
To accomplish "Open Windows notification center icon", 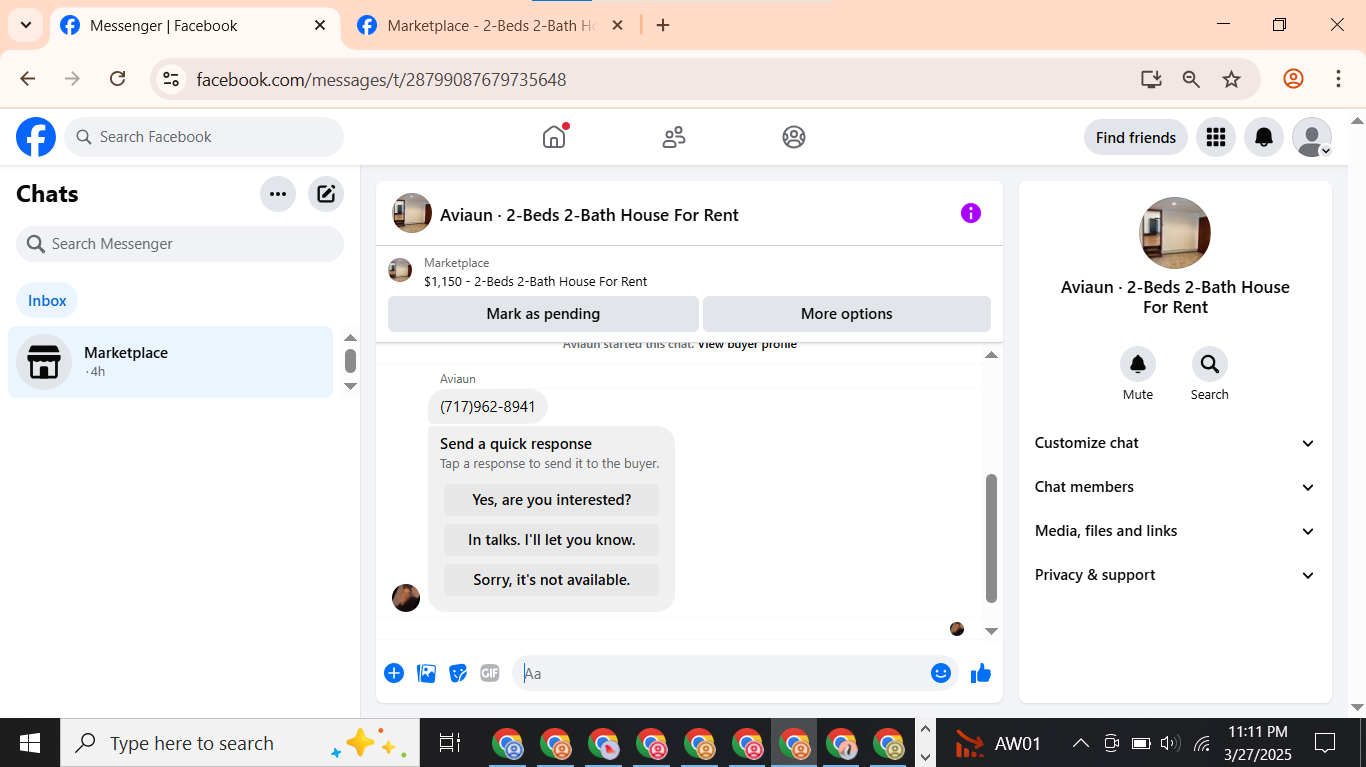I will click(1325, 743).
